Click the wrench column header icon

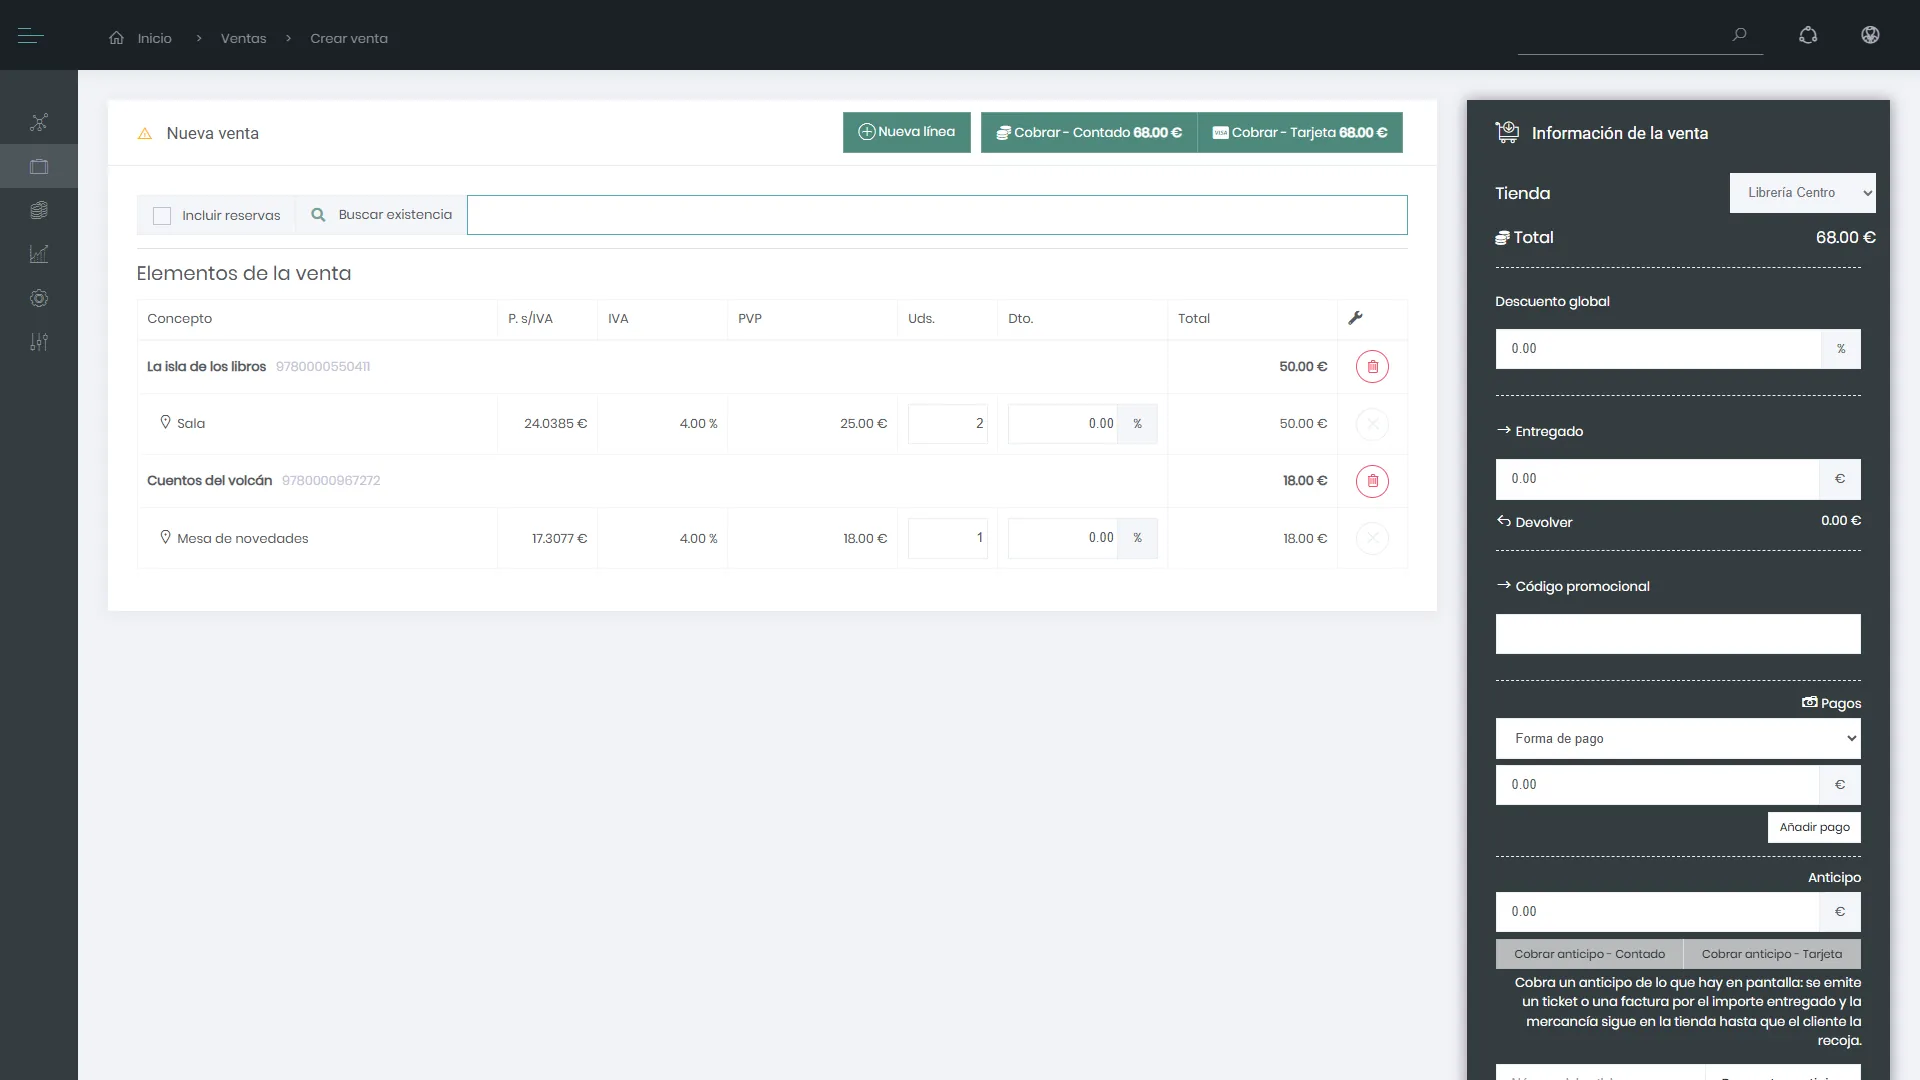click(x=1355, y=318)
